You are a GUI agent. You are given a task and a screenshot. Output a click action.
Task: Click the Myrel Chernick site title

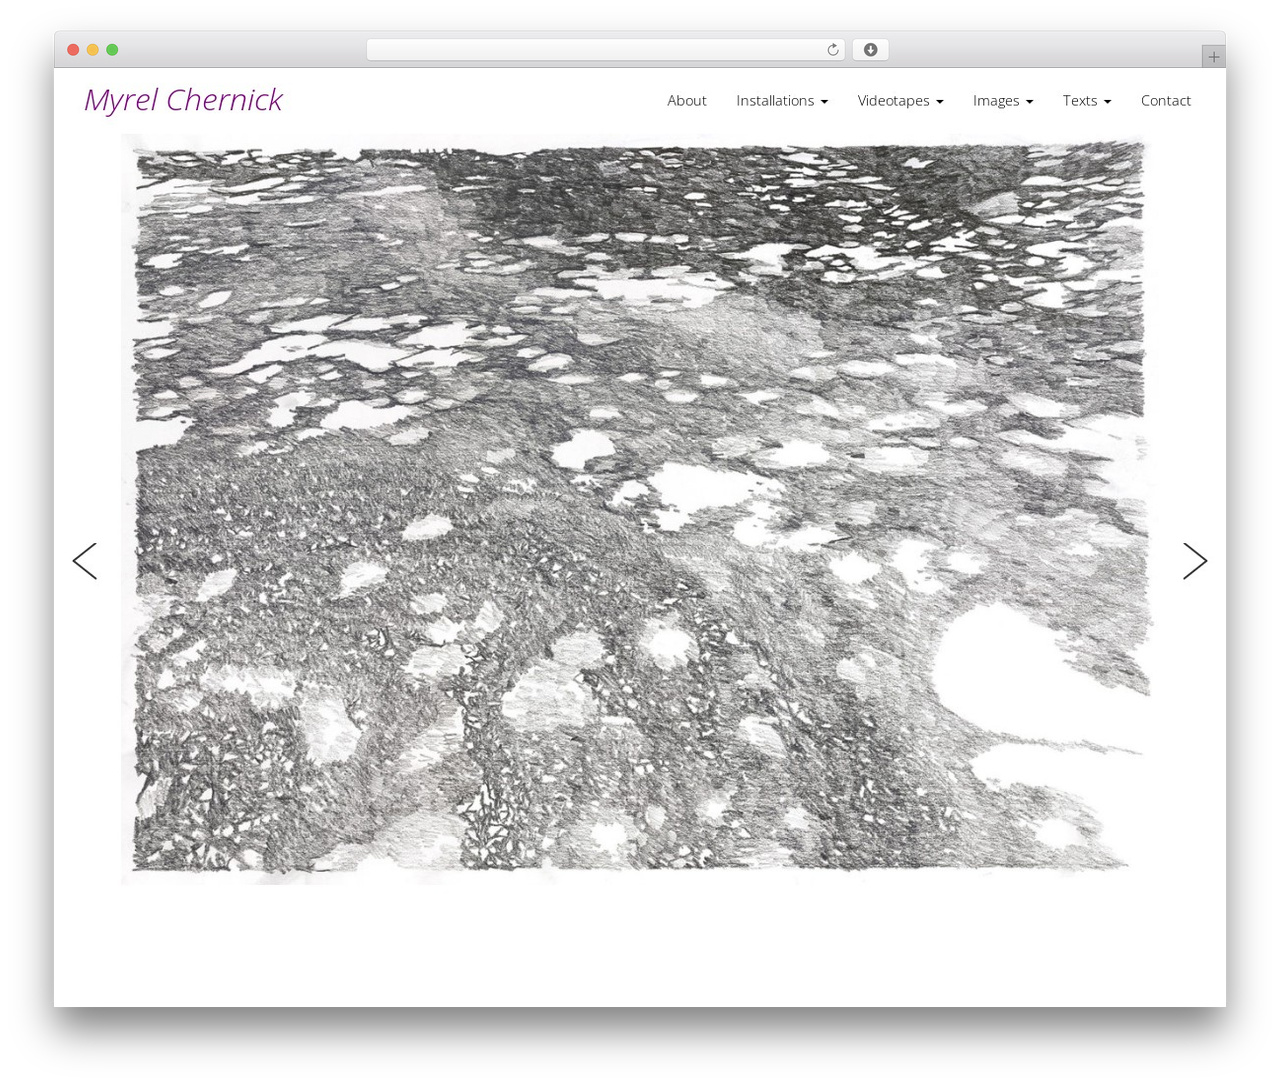[x=183, y=100]
